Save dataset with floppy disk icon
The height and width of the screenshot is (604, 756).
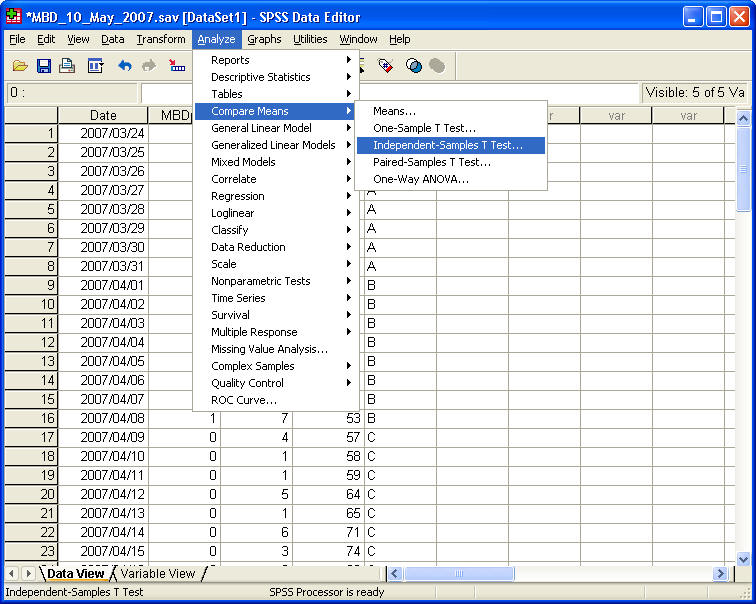coord(43,66)
